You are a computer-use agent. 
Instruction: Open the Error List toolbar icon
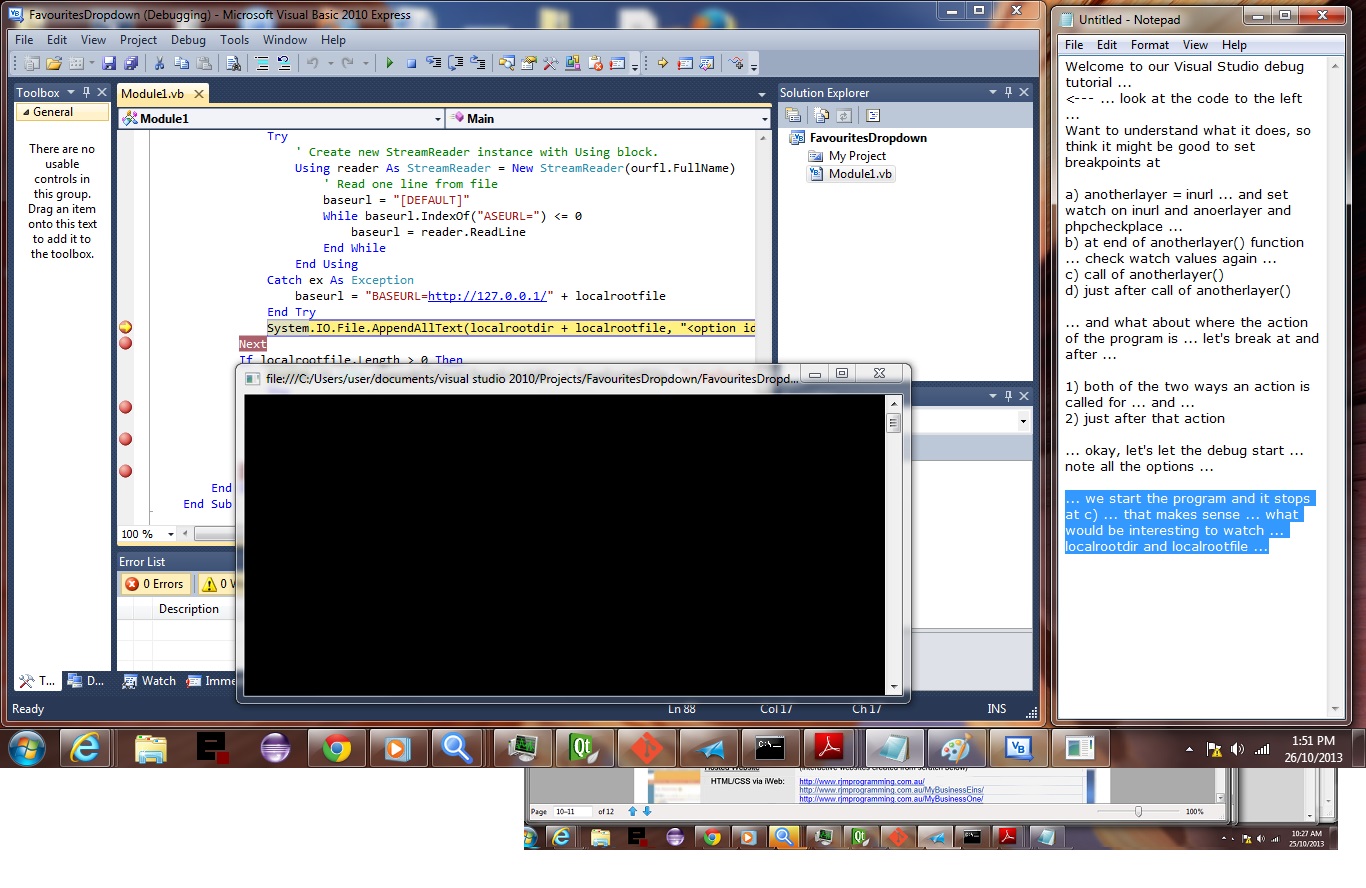pyautogui.click(x=595, y=63)
